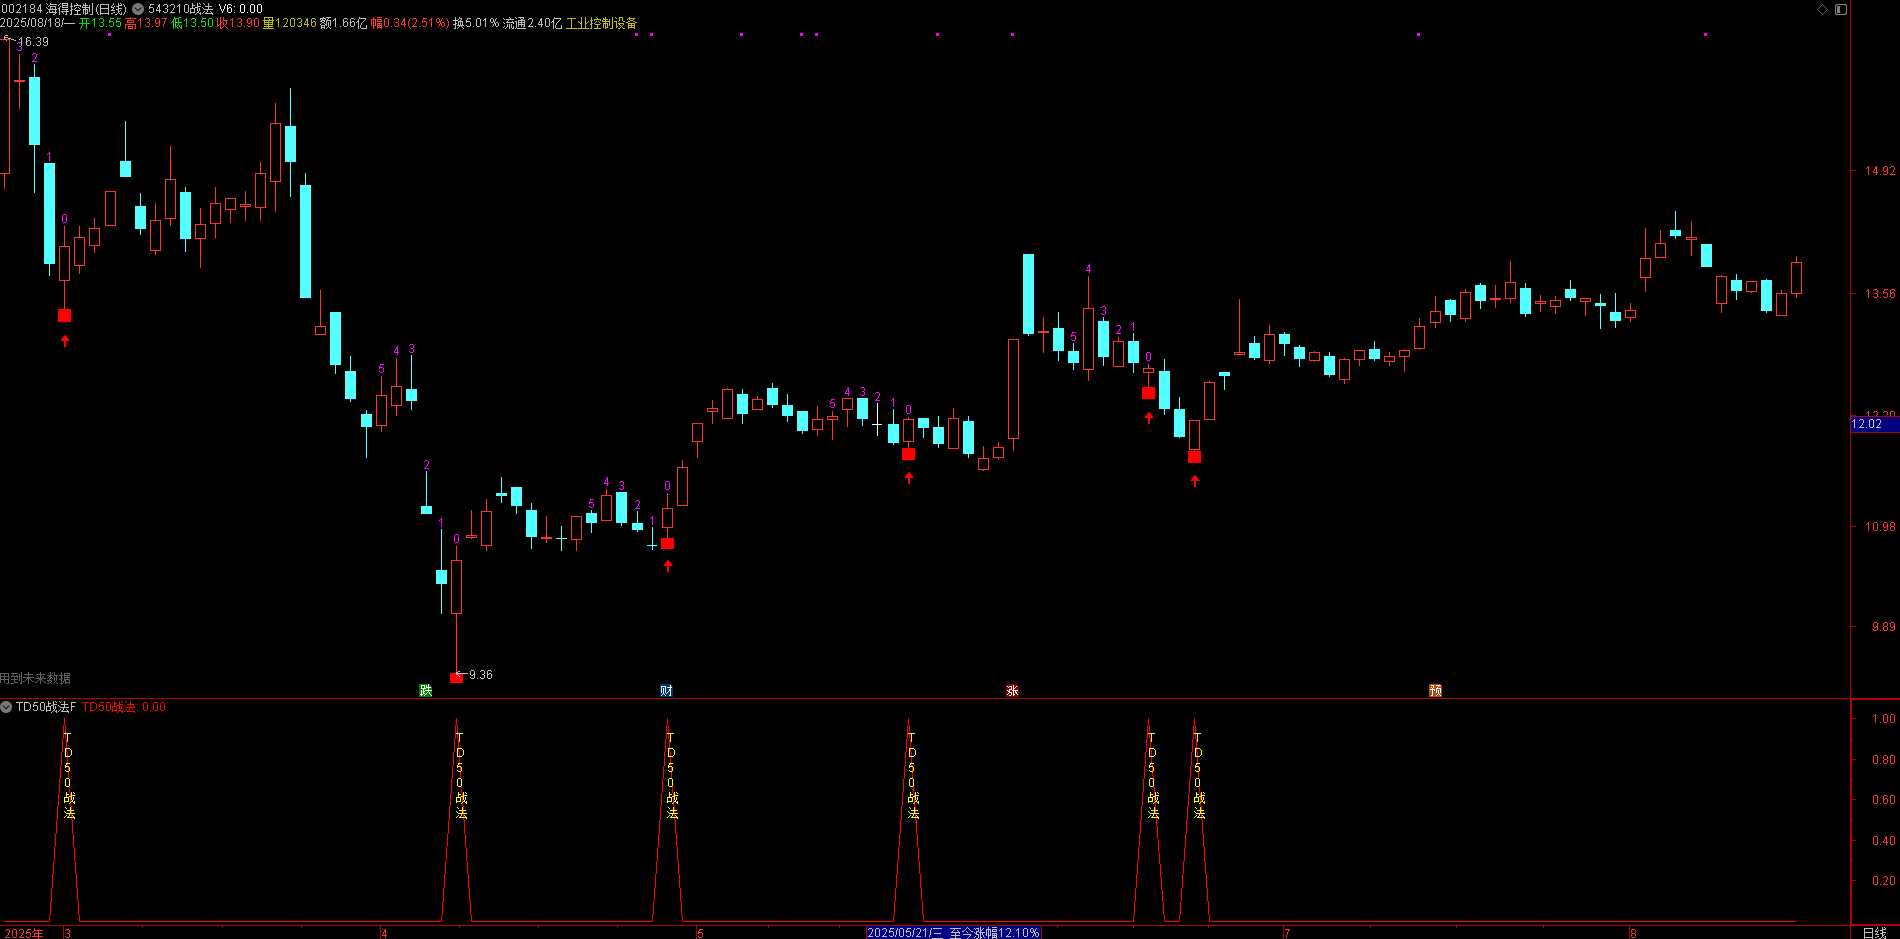Viewport: 1900px width, 939px height.
Task: Click the 日线 period label at bottom right
Action: [x=1874, y=932]
